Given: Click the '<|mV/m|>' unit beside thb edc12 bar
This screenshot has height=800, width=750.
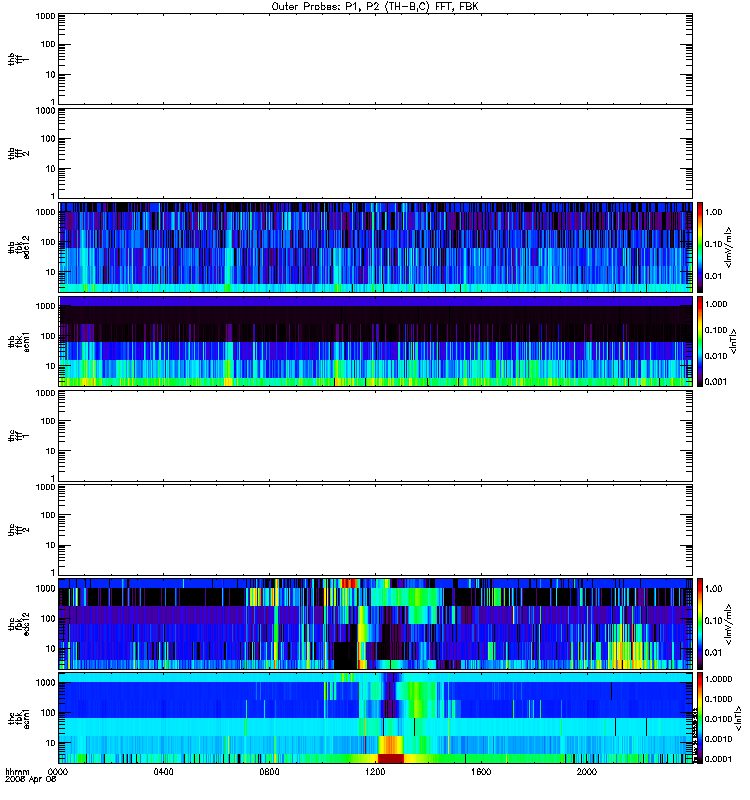Looking at the screenshot, I should [730, 247].
